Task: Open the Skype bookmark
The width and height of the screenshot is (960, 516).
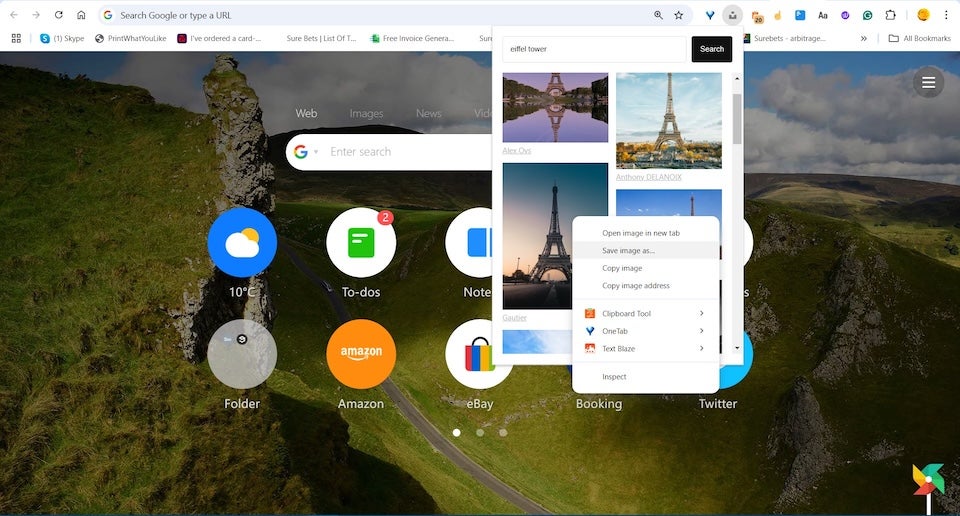Action: tap(62, 38)
